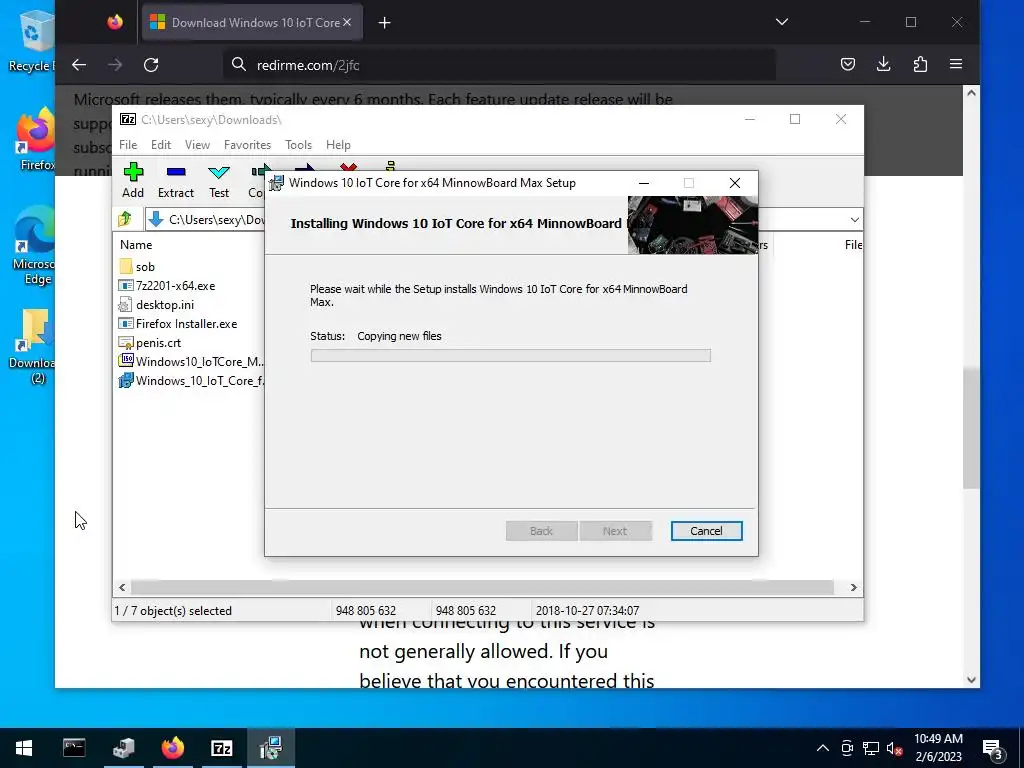
Task: Close the Download Windows 10 IoT Core tab
Action: pos(347,22)
